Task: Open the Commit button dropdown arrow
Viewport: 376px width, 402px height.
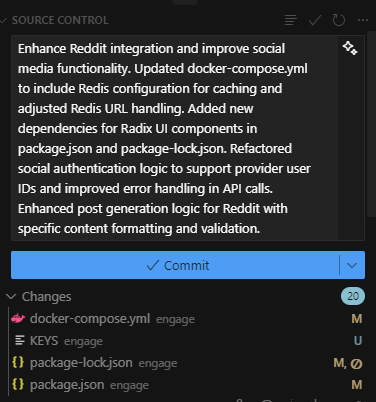Action: coord(352,265)
